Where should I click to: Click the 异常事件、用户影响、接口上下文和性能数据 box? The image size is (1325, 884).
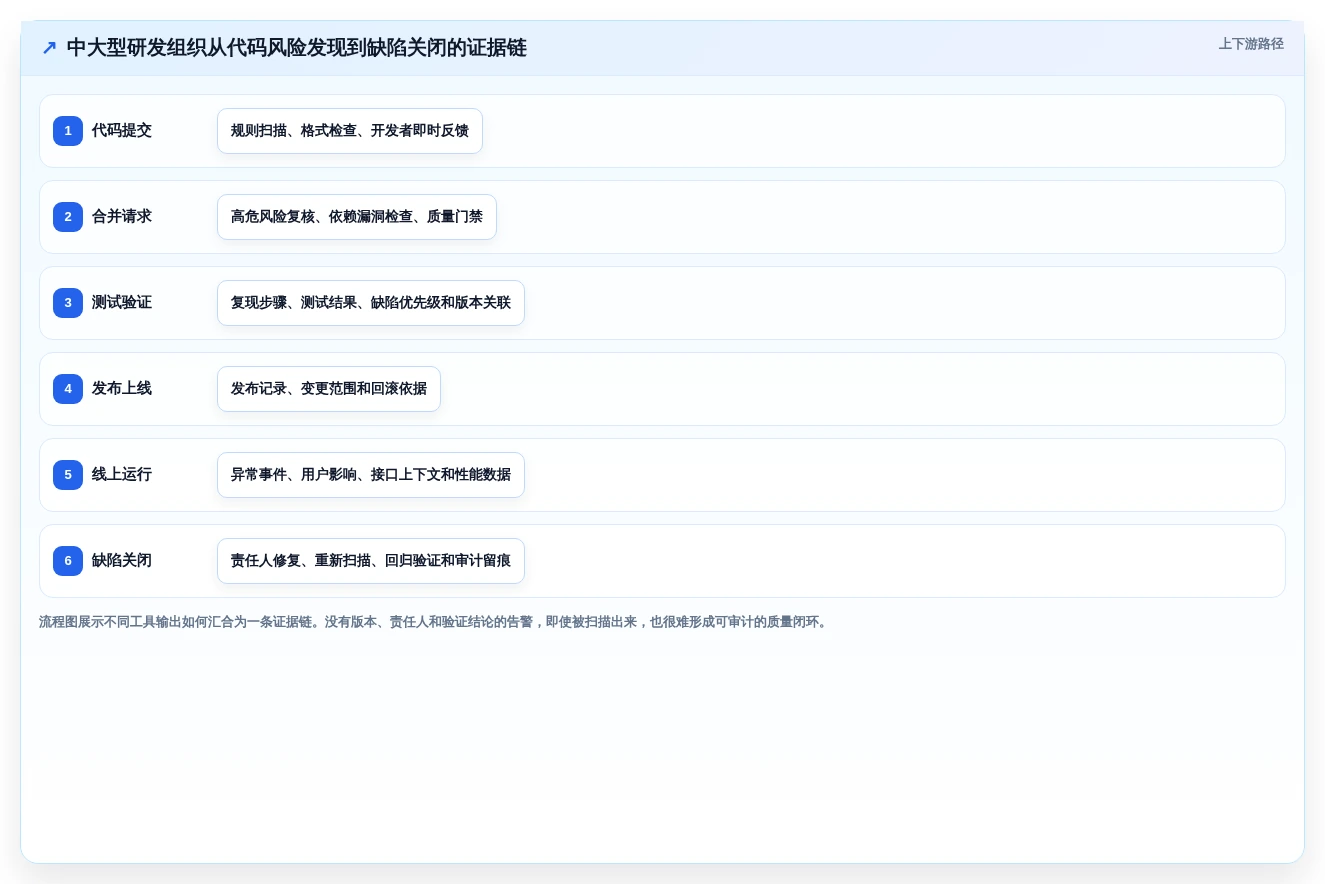pyautogui.click(x=371, y=475)
